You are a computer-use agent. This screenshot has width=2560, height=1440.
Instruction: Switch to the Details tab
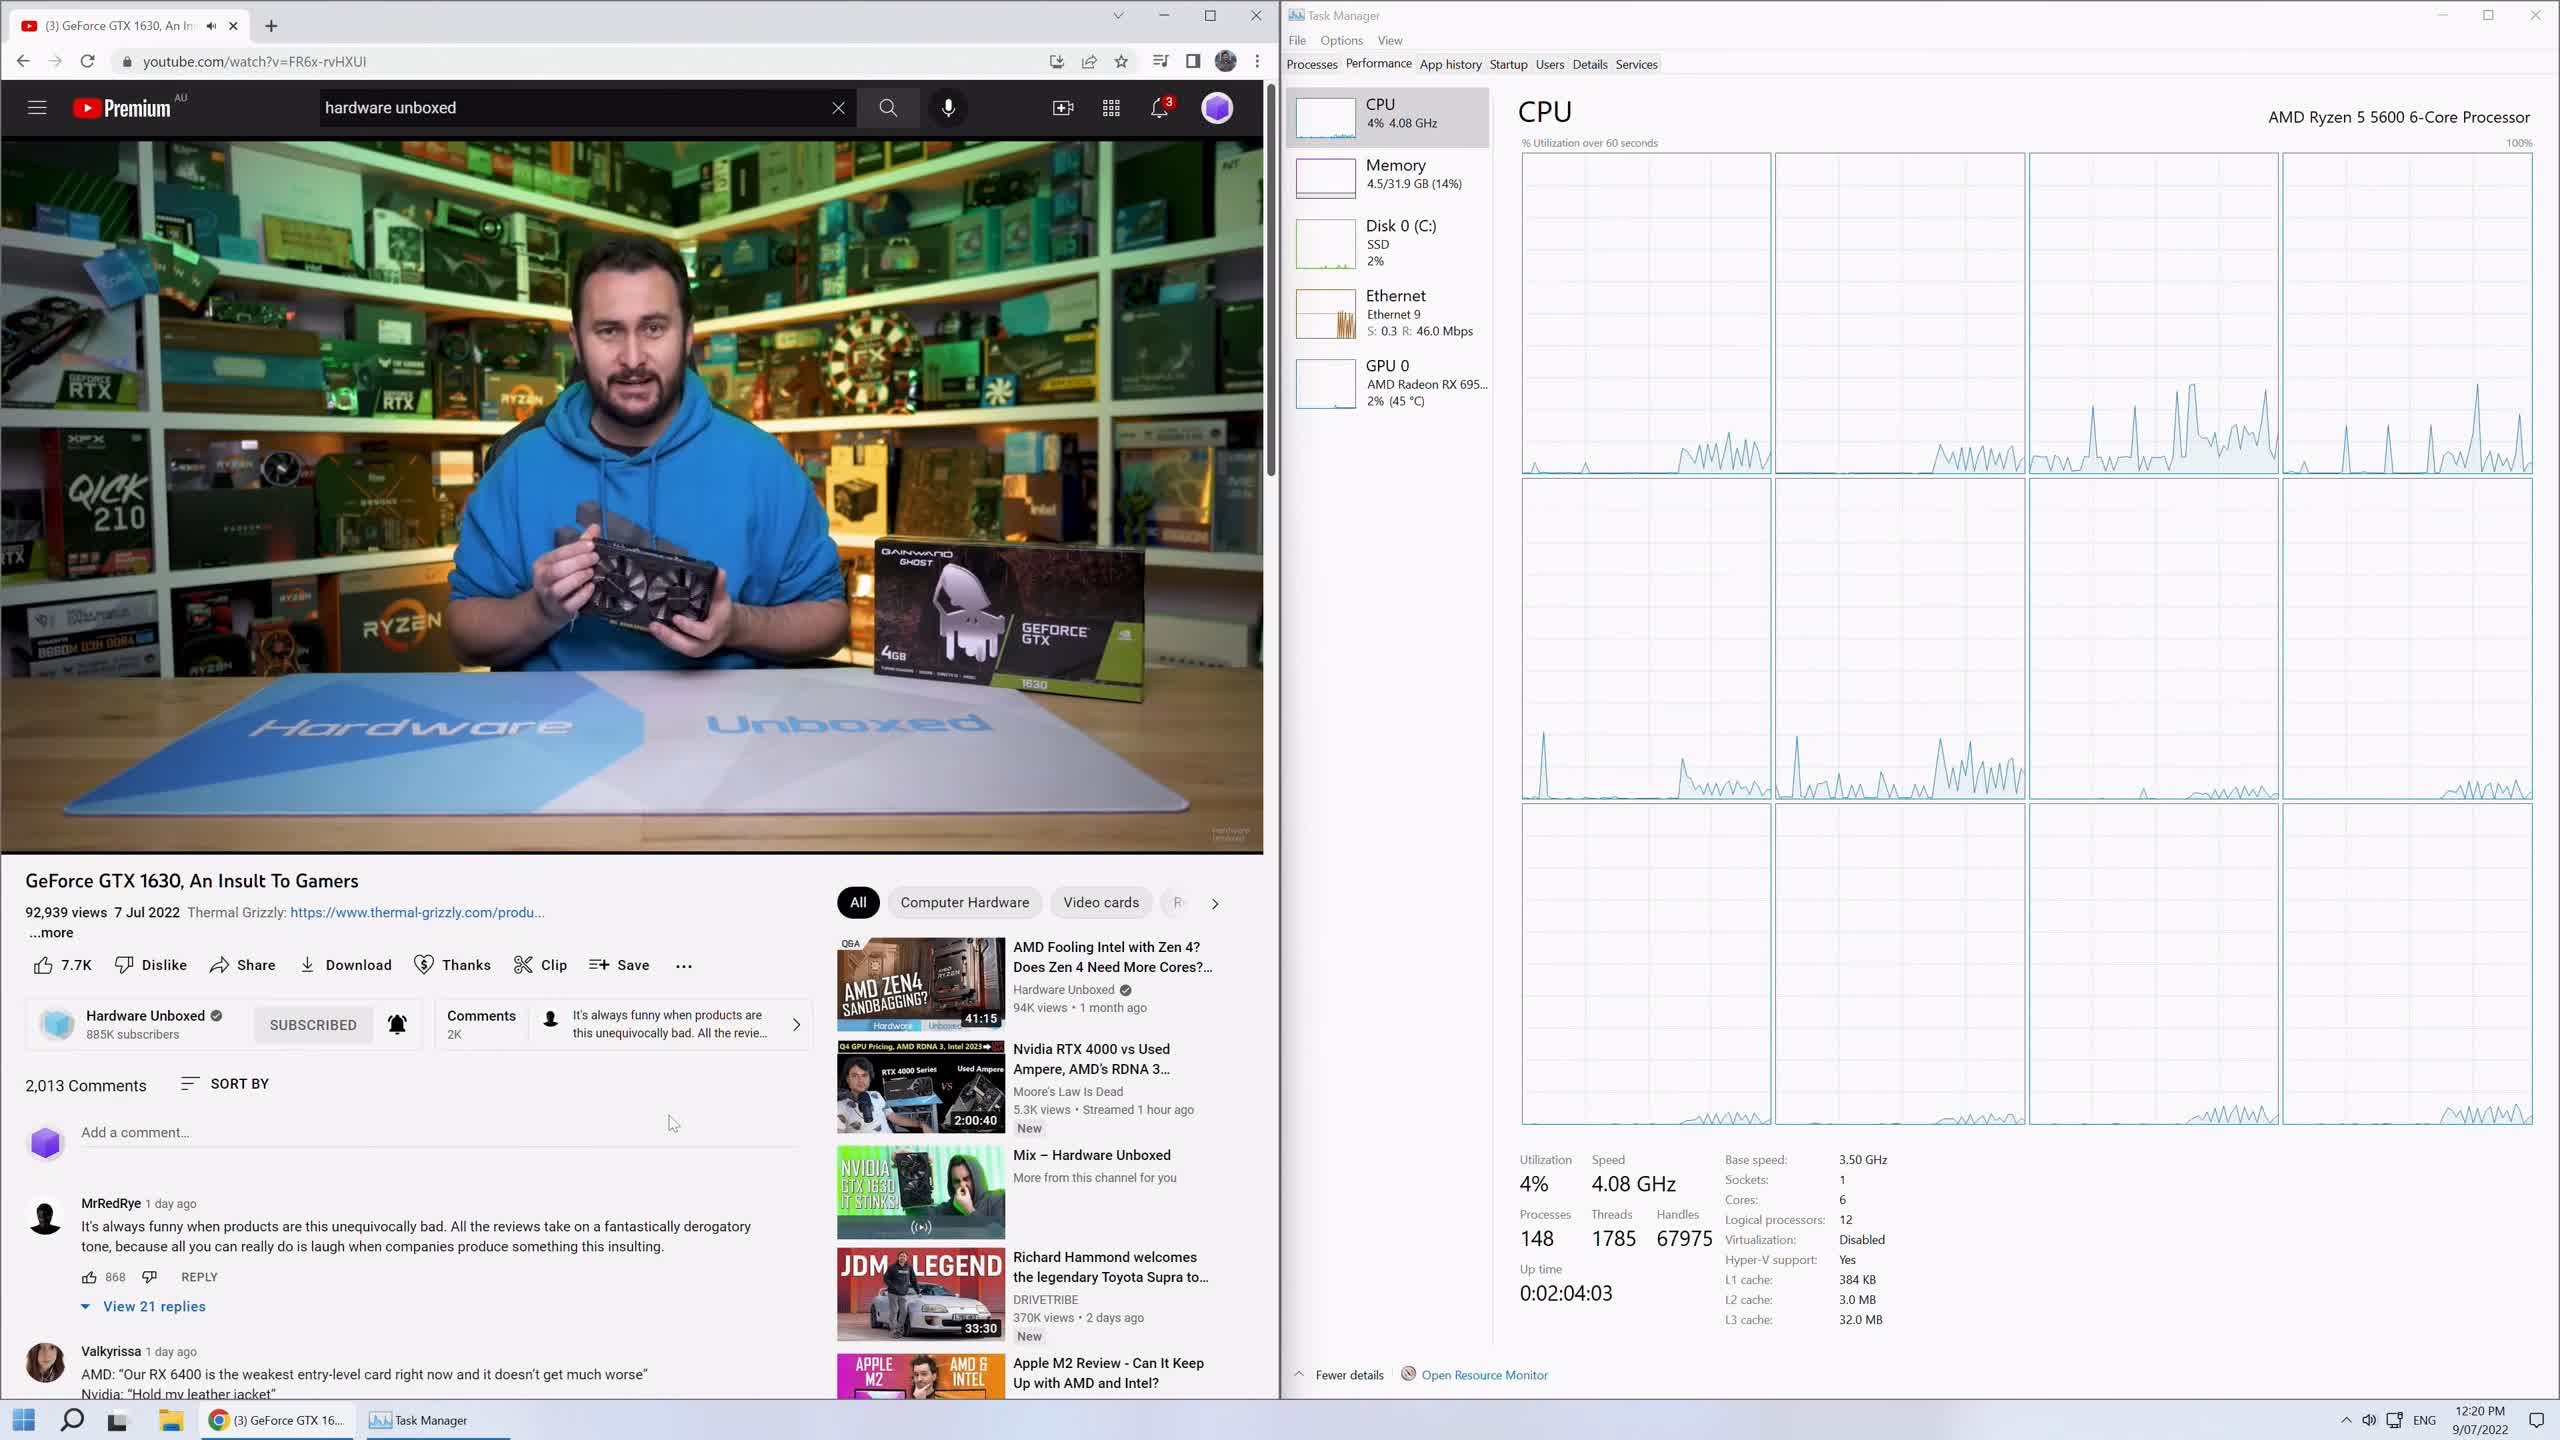click(x=1589, y=65)
